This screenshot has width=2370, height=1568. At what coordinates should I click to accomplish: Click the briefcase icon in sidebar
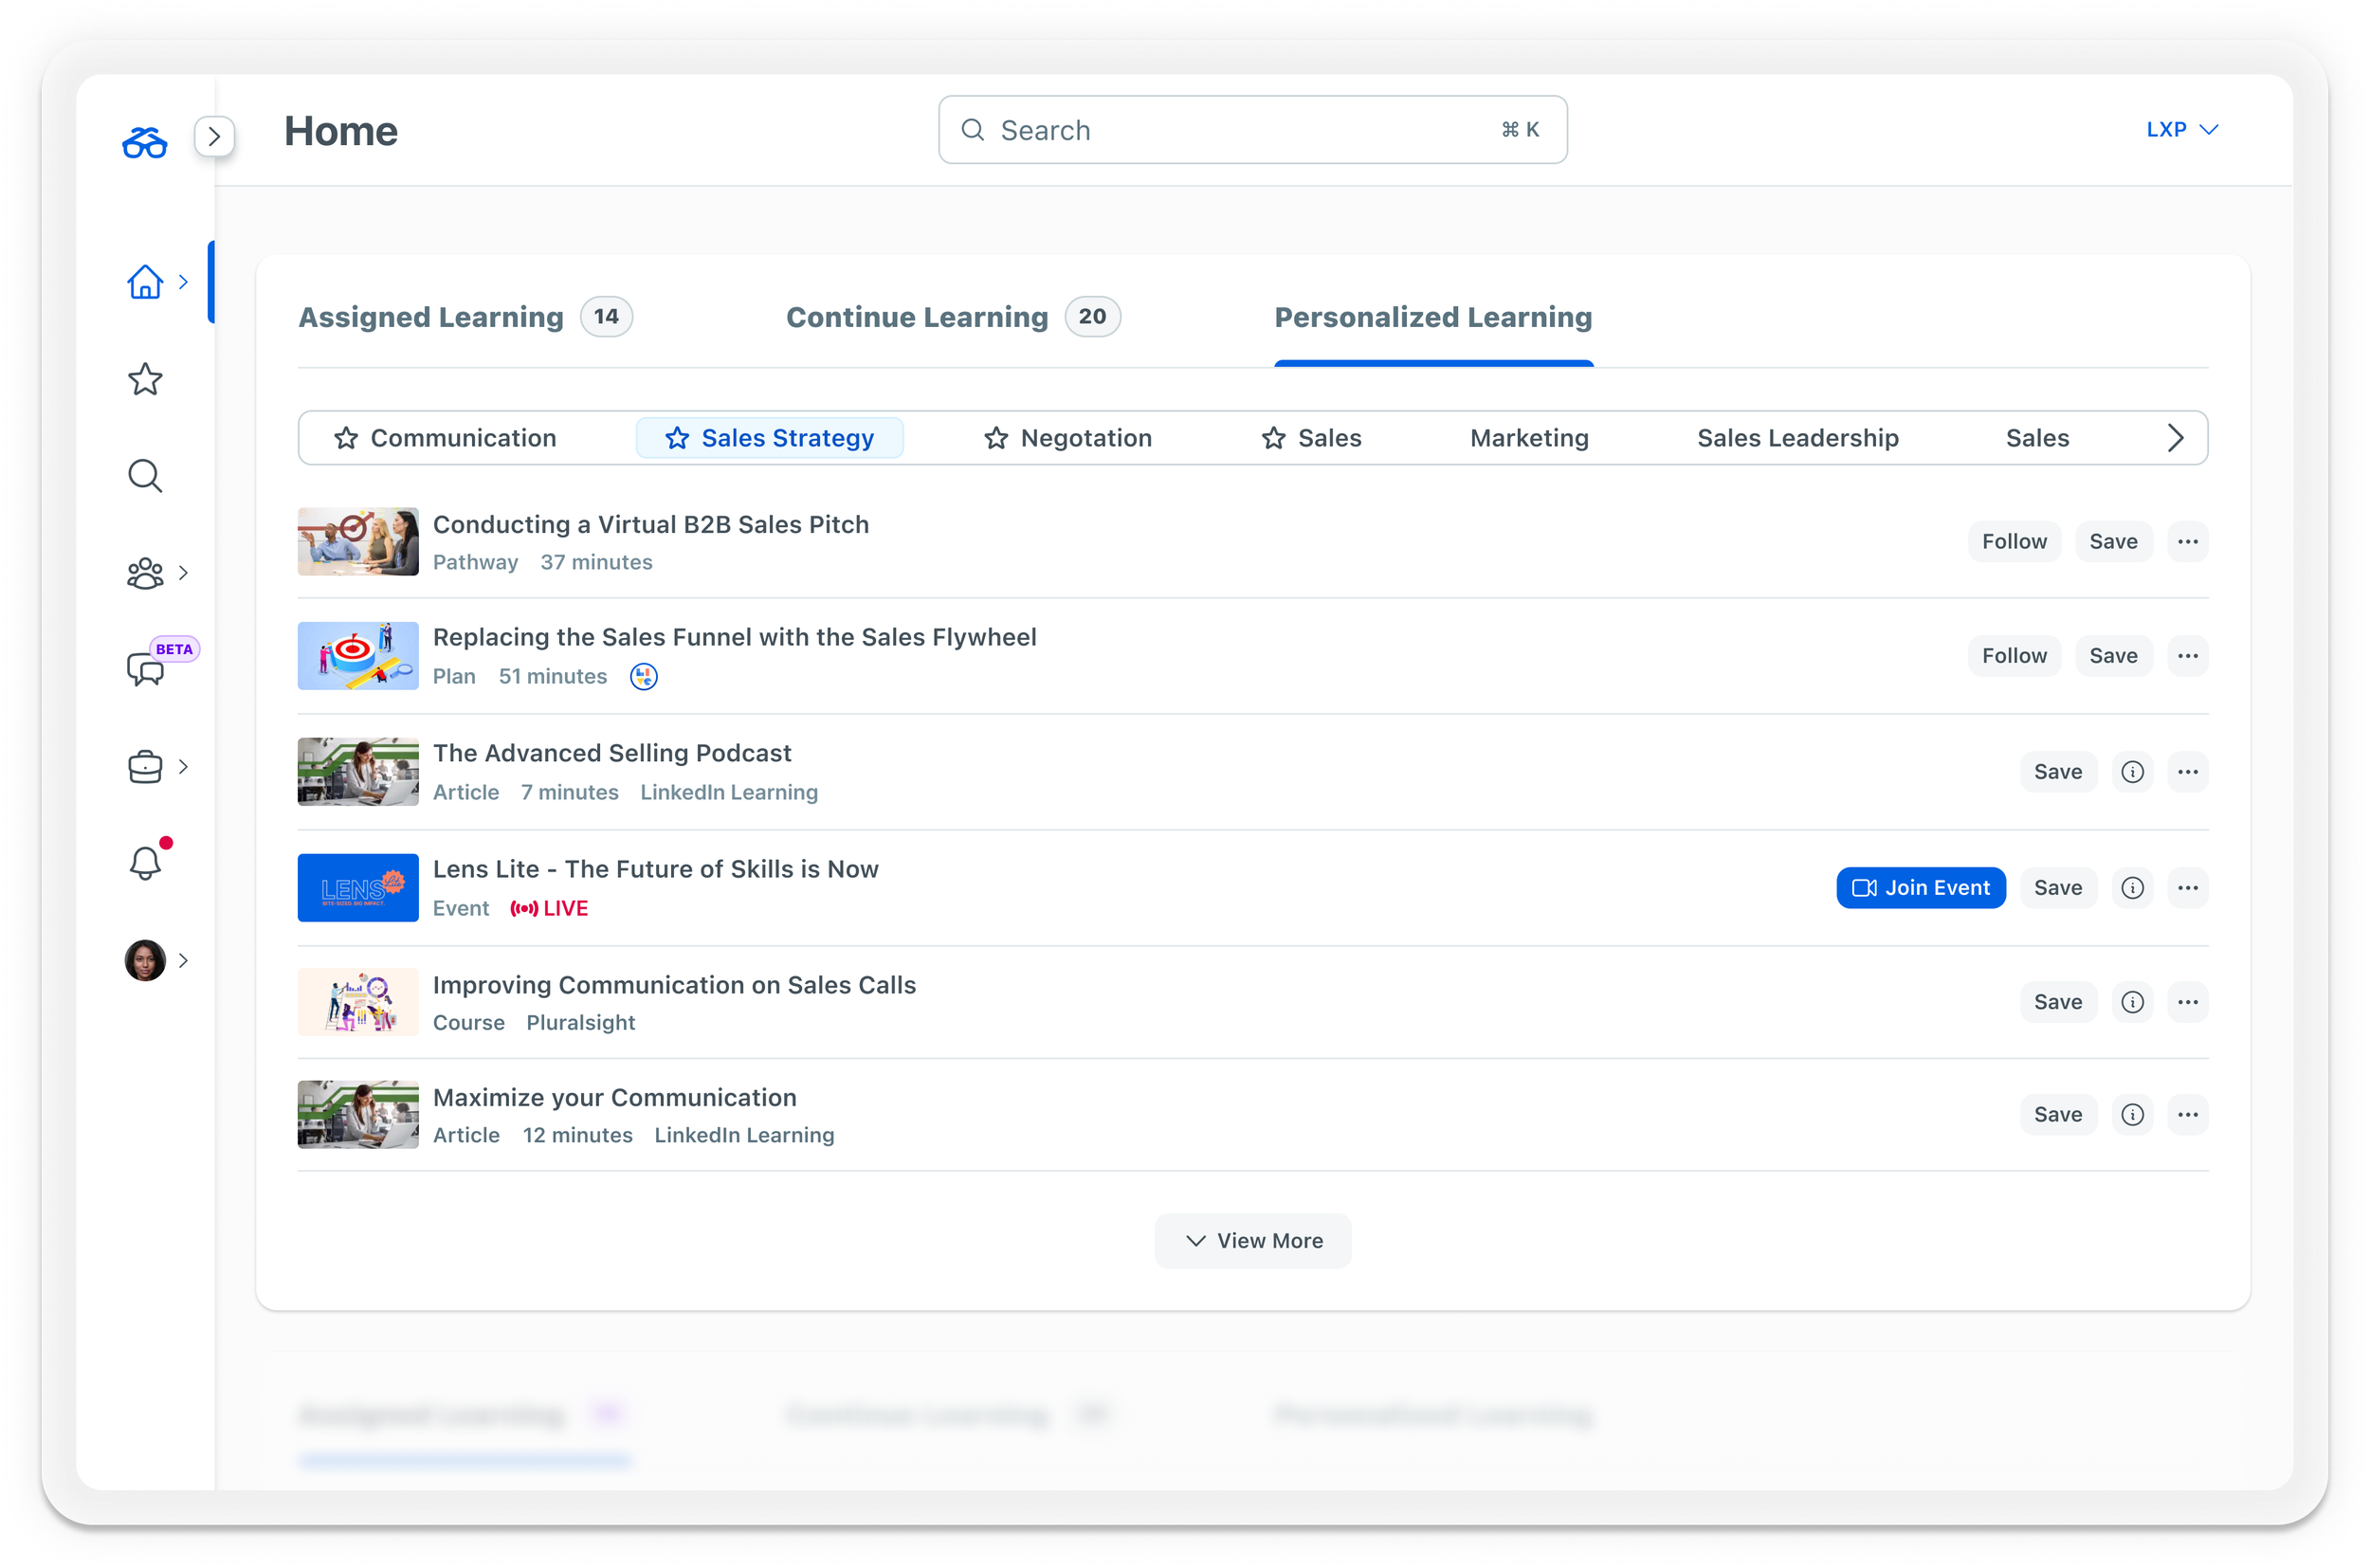pos(145,767)
